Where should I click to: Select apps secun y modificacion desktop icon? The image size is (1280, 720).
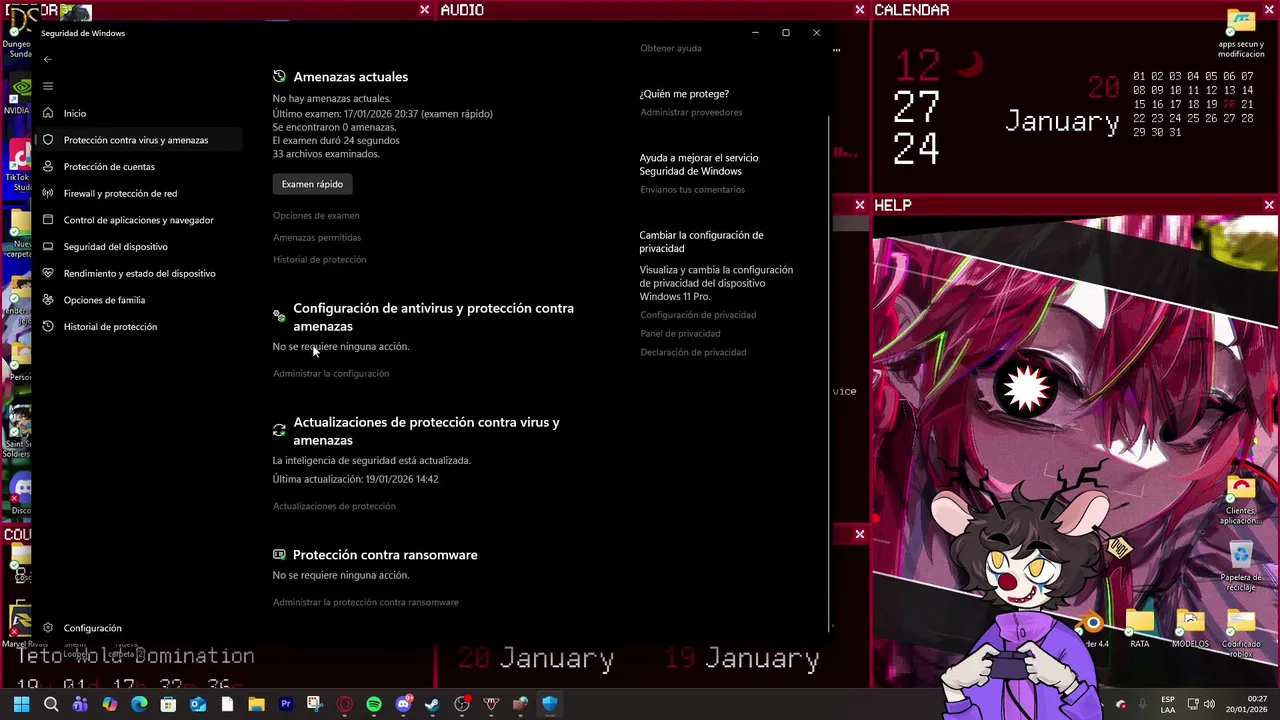click(x=1241, y=34)
